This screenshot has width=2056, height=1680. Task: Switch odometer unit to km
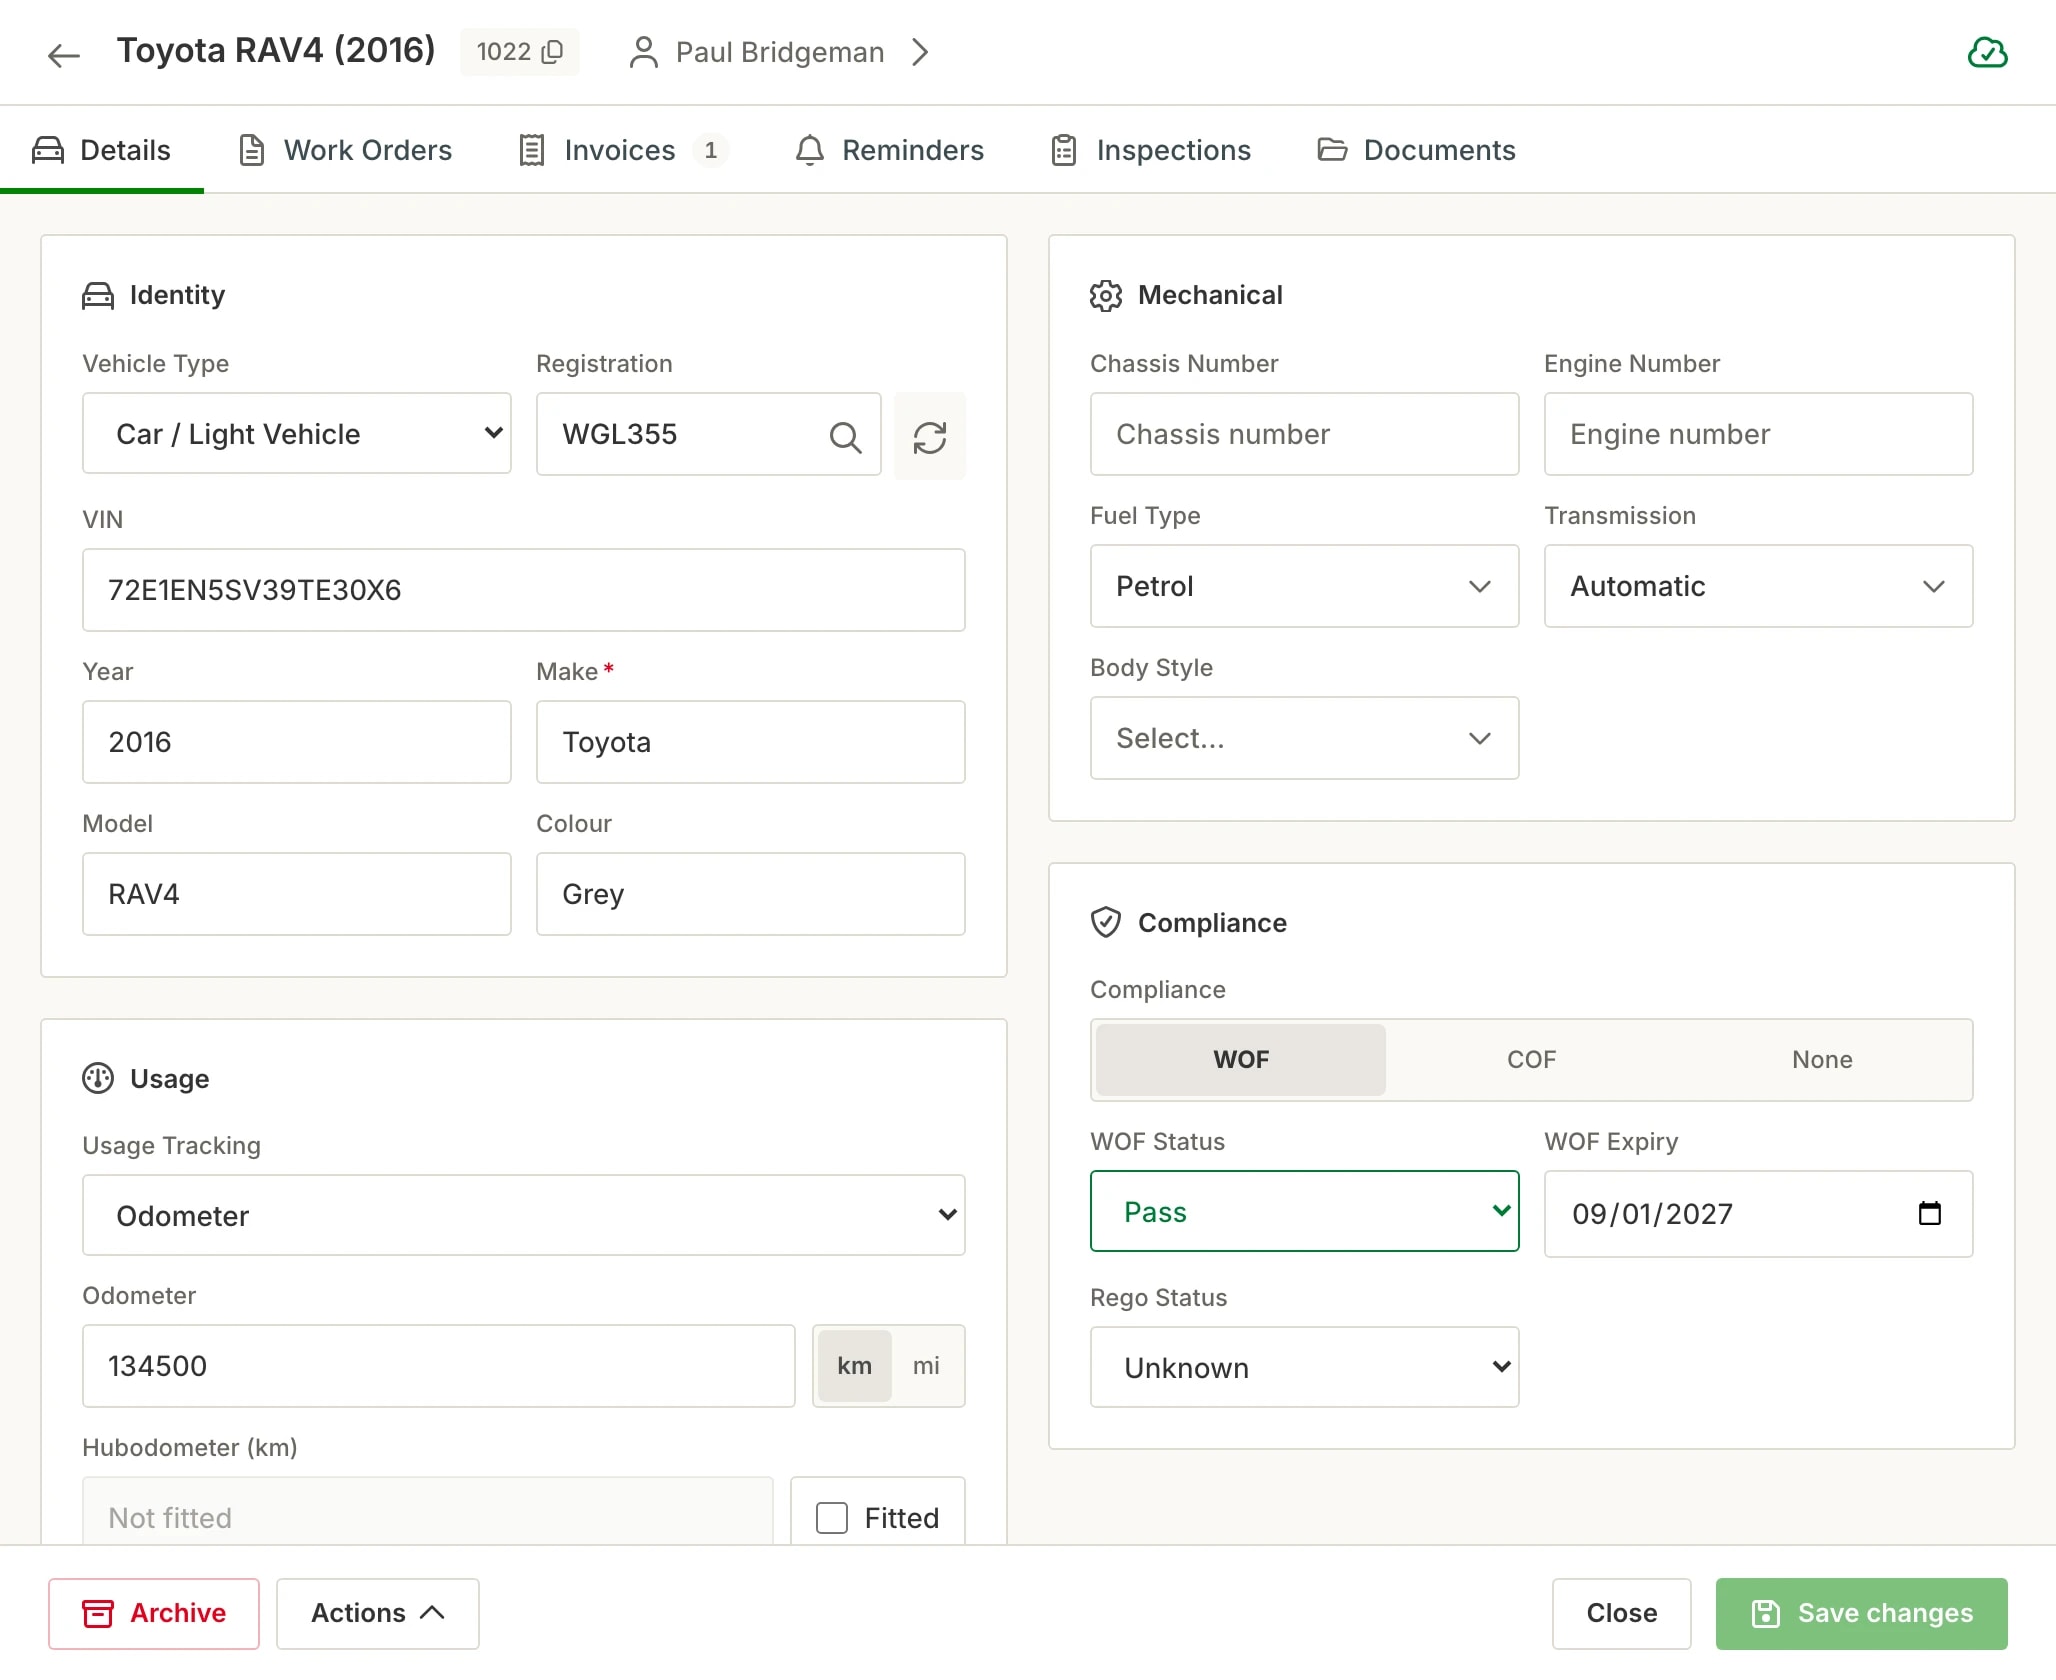854,1366
